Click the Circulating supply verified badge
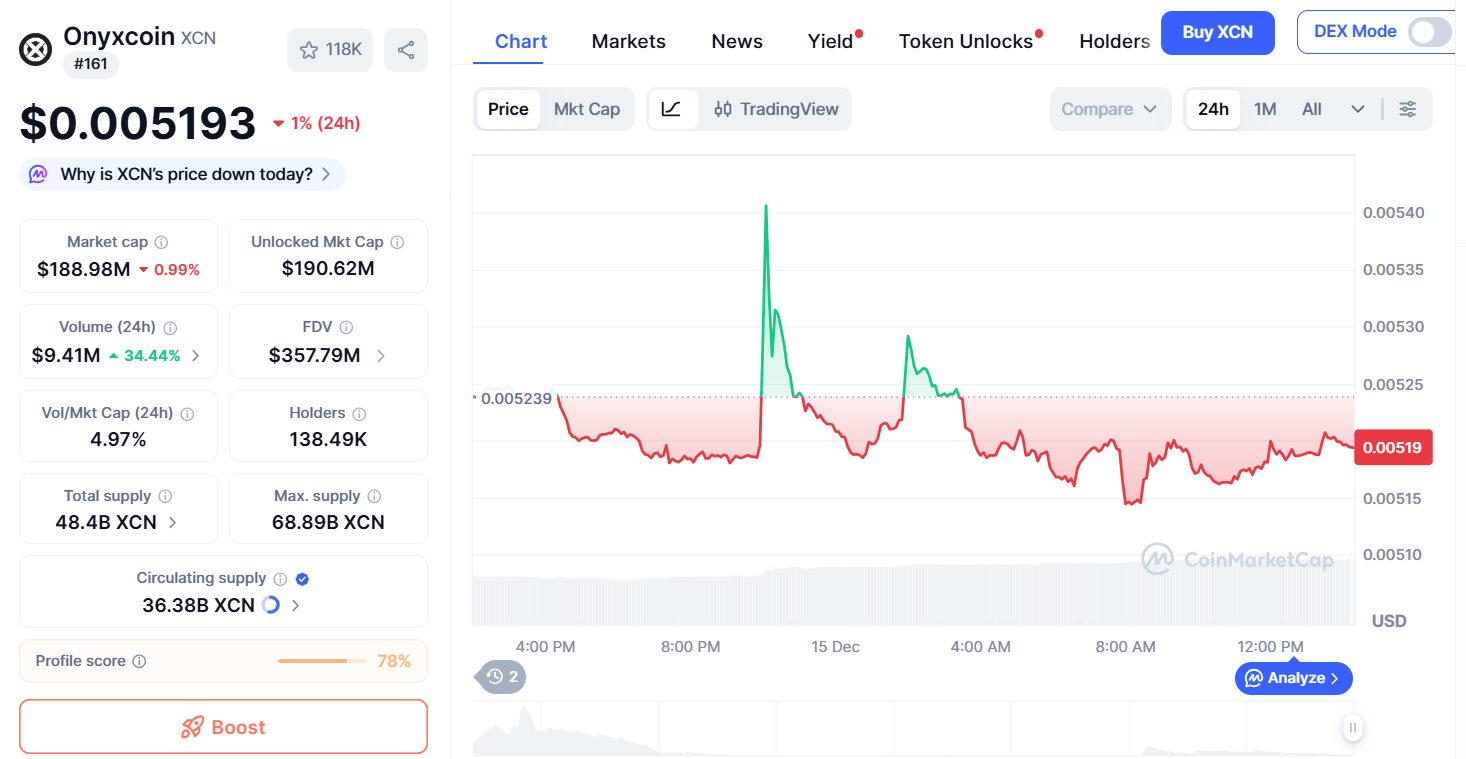 tap(302, 578)
